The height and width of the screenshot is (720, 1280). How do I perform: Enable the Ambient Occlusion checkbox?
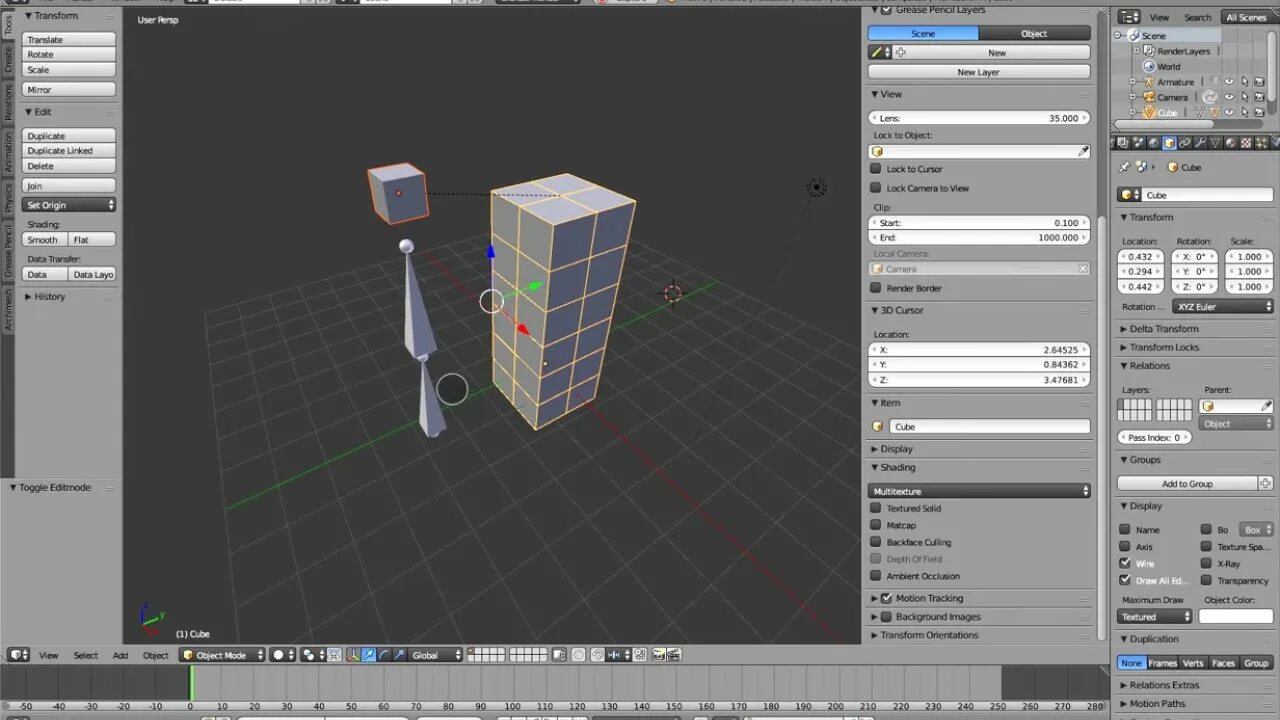click(x=876, y=576)
